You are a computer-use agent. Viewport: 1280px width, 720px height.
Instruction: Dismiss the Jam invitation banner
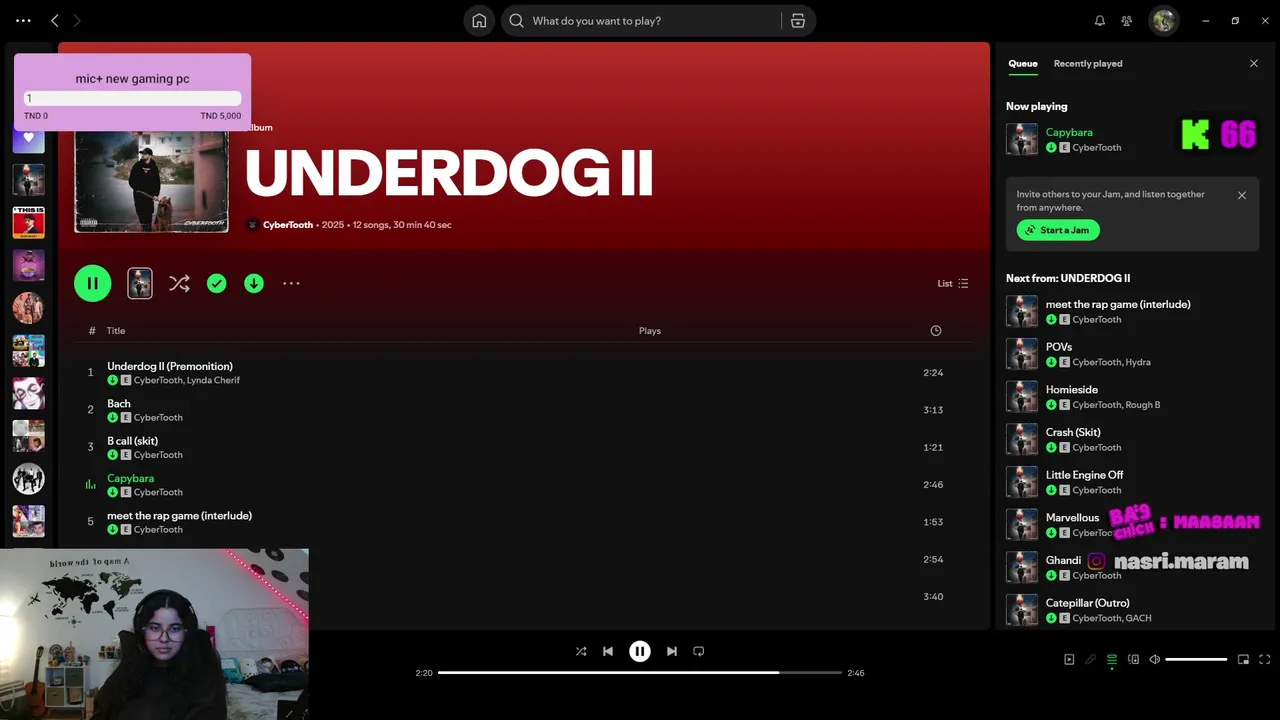pos(1242,196)
